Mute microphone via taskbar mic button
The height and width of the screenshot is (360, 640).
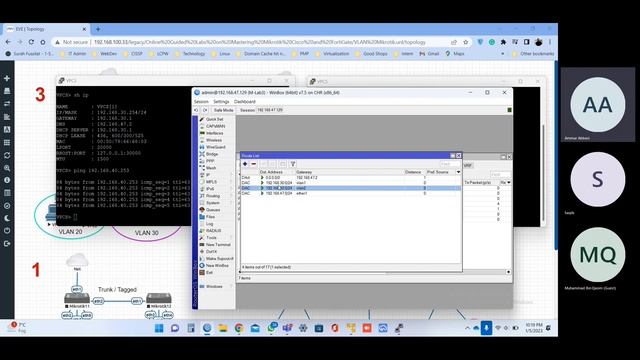pyautogui.click(x=486, y=328)
